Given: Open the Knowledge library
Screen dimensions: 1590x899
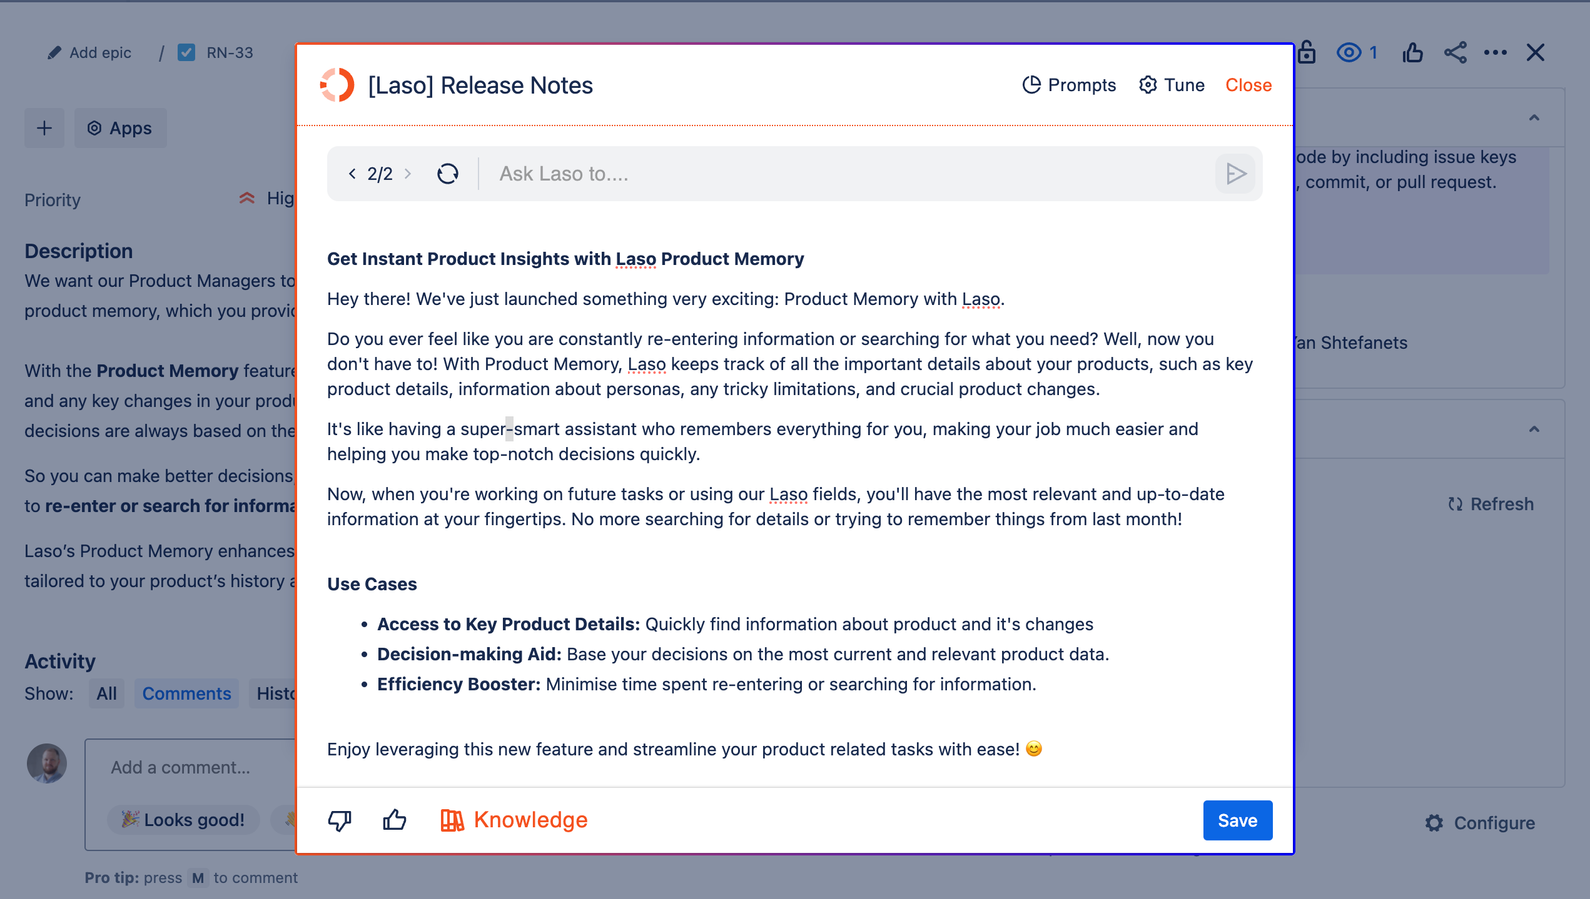Looking at the screenshot, I should pos(514,820).
